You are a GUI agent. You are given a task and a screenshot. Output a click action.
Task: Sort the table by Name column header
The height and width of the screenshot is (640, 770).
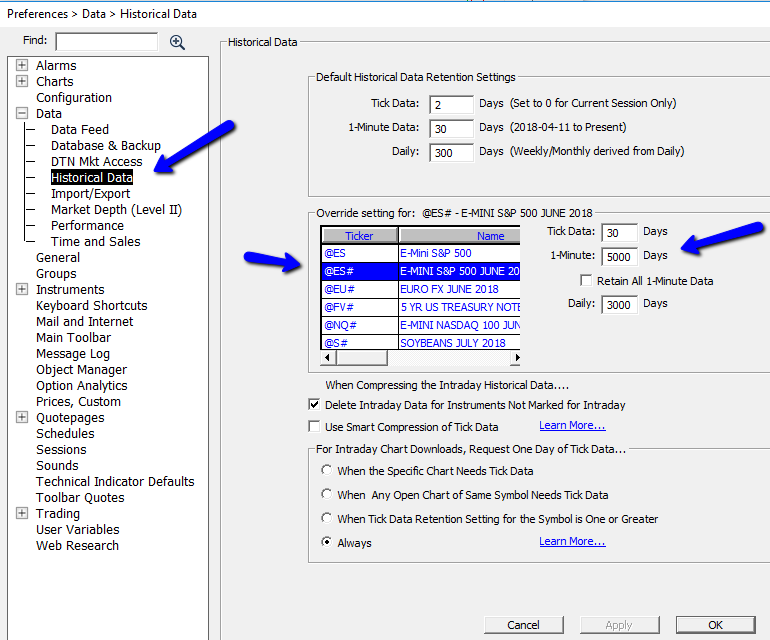point(460,236)
